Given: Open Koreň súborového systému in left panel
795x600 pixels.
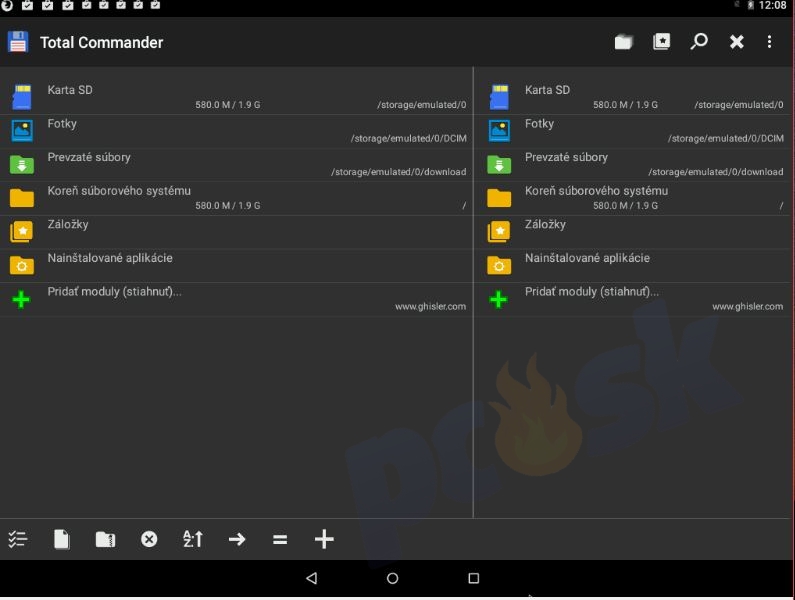Looking at the screenshot, I should pyautogui.click(x=236, y=198).
